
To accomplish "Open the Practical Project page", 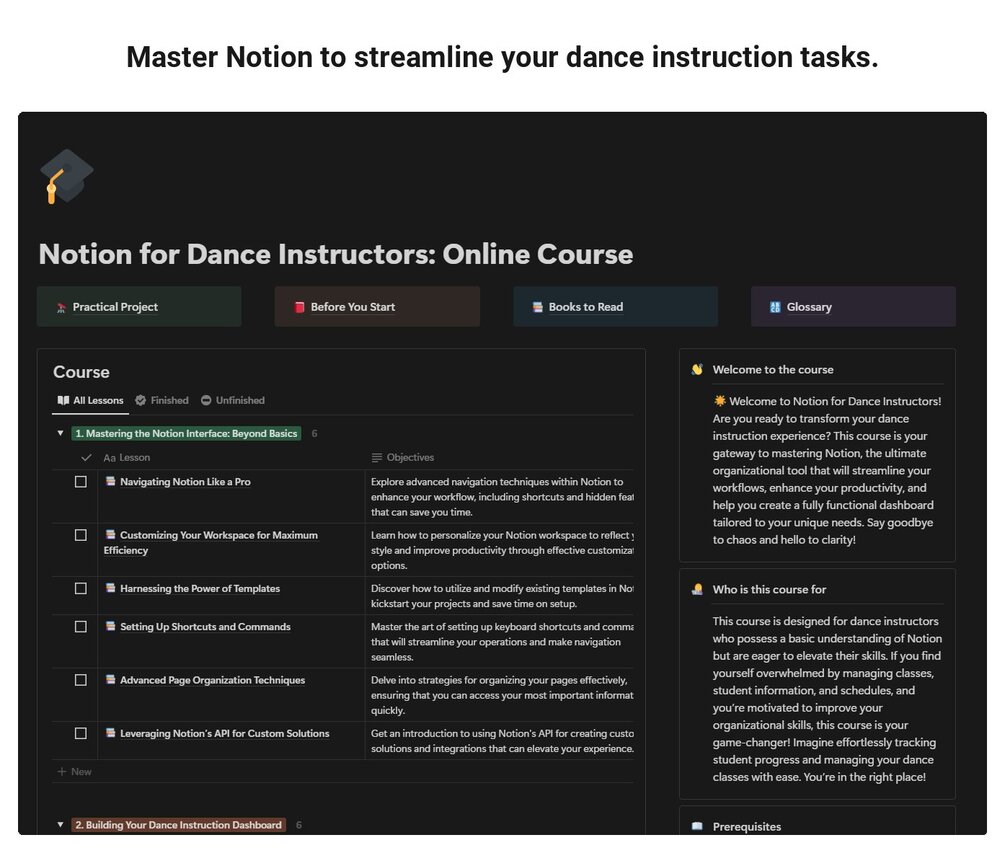I will click(x=139, y=307).
